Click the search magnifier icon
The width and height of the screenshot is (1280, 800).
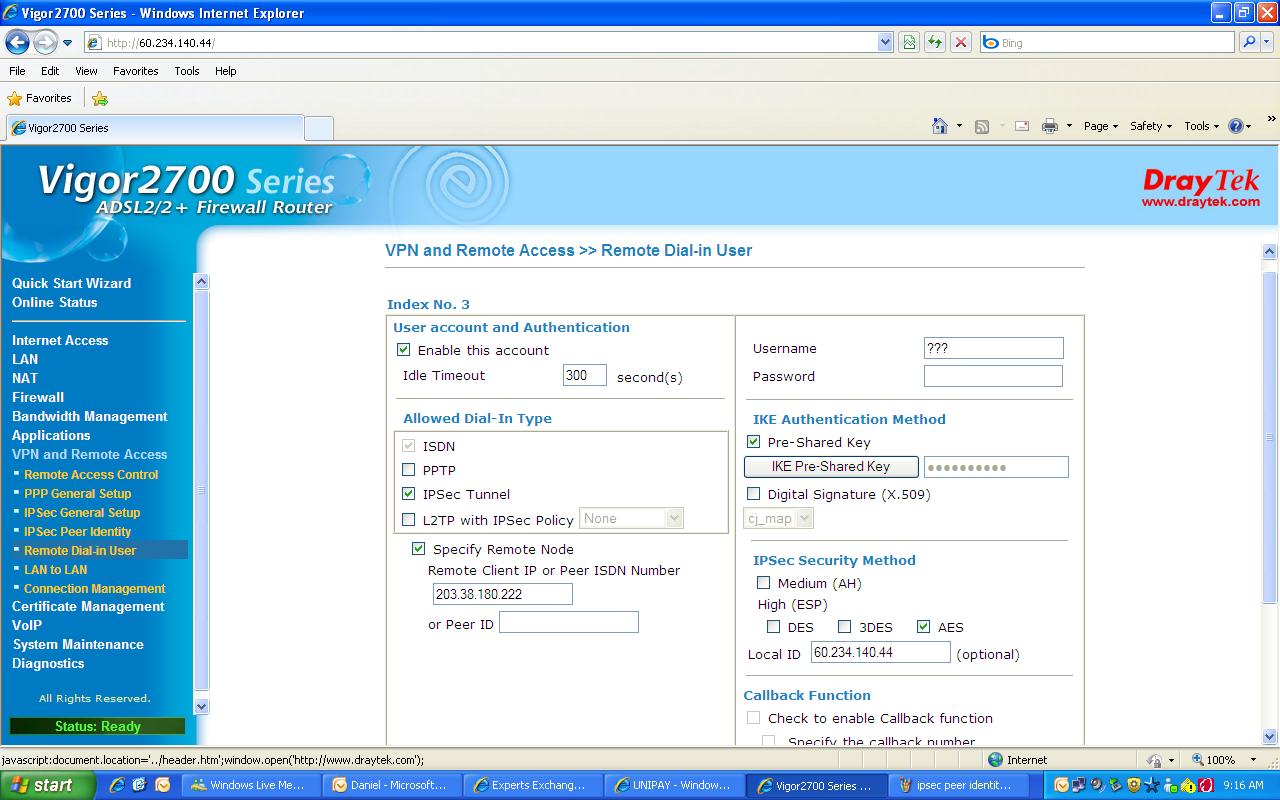[1247, 42]
